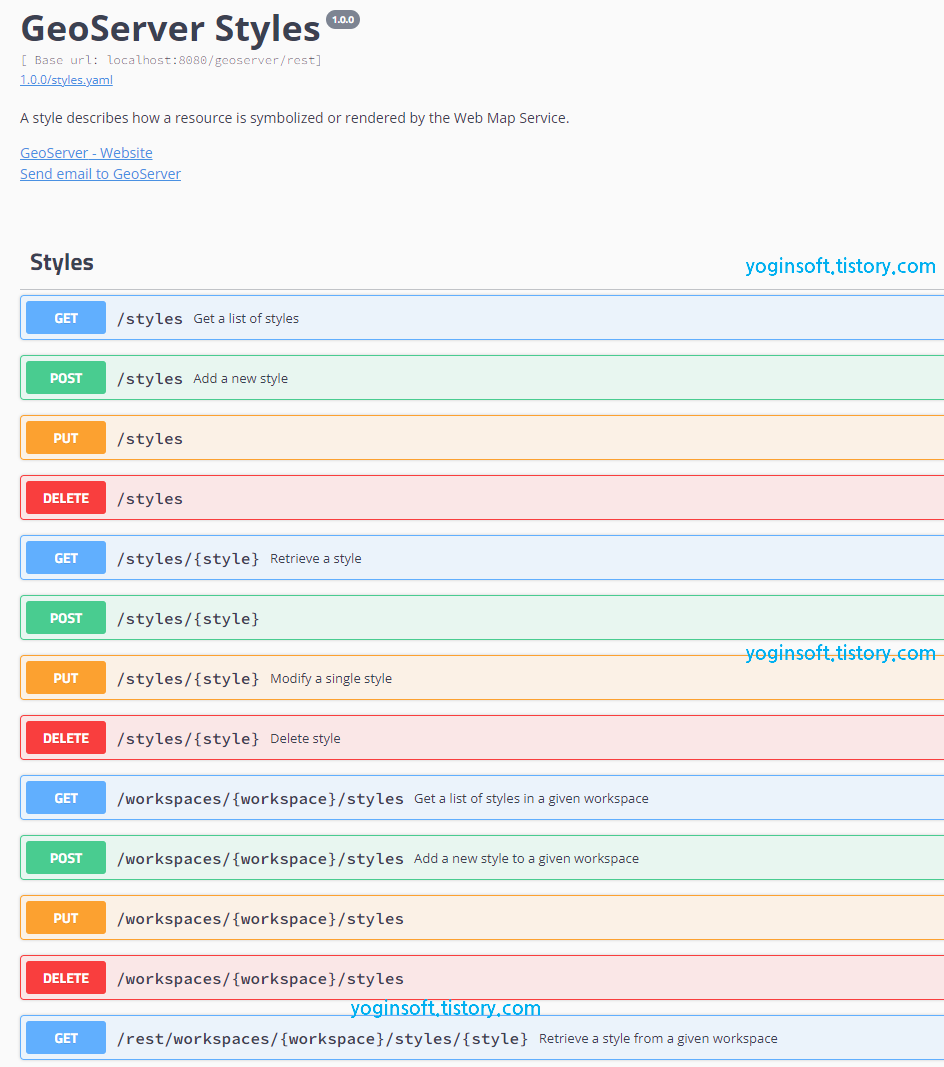Expand DELETE /styles/{style} Delete style
Image resolution: width=944 pixels, height=1067 pixels.
click(x=482, y=738)
